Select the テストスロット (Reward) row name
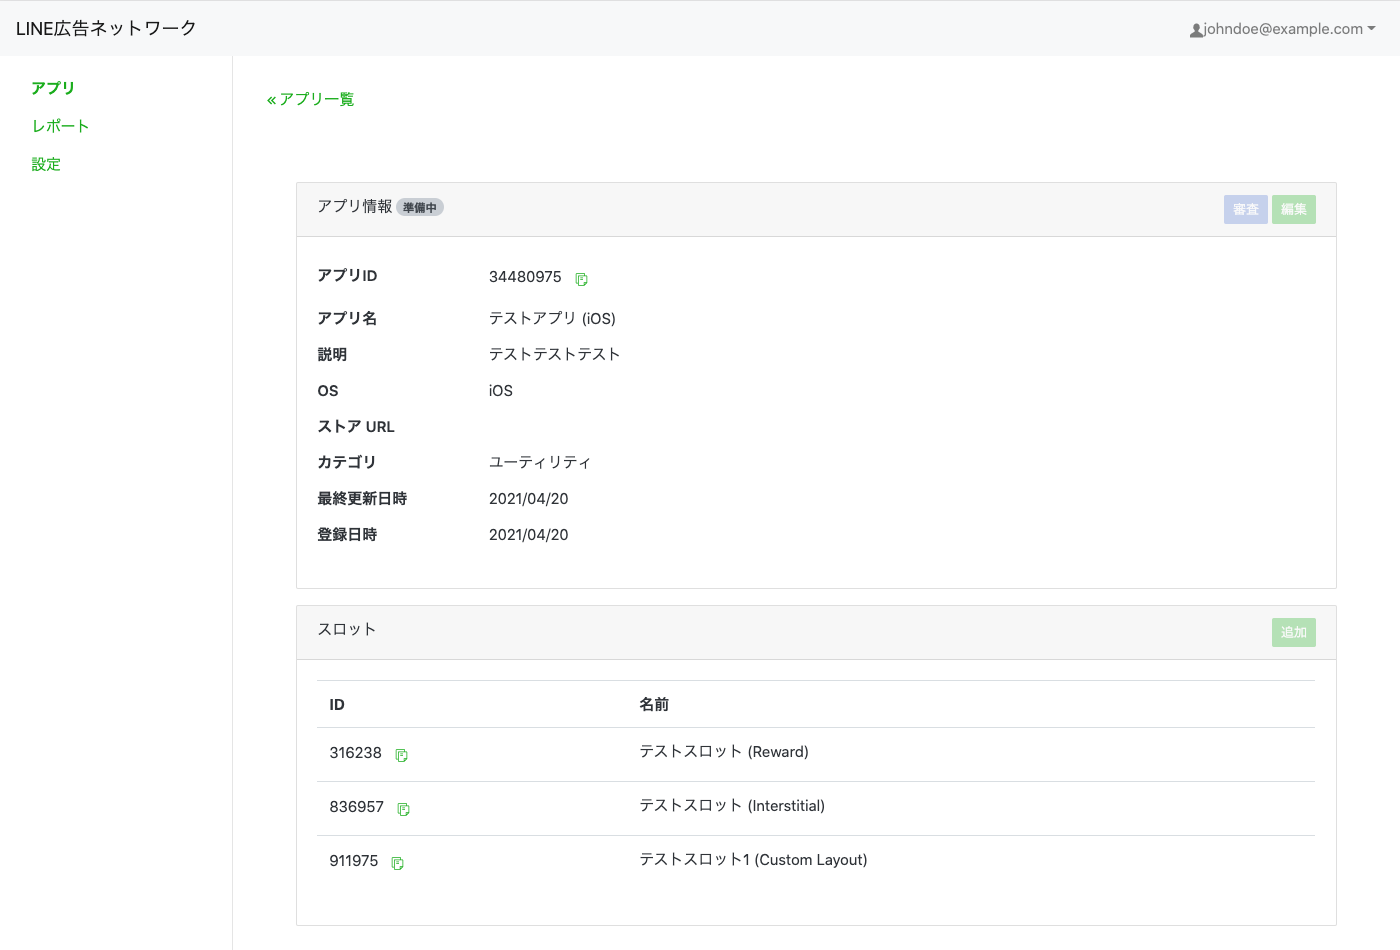The width and height of the screenshot is (1400, 950). 724,752
